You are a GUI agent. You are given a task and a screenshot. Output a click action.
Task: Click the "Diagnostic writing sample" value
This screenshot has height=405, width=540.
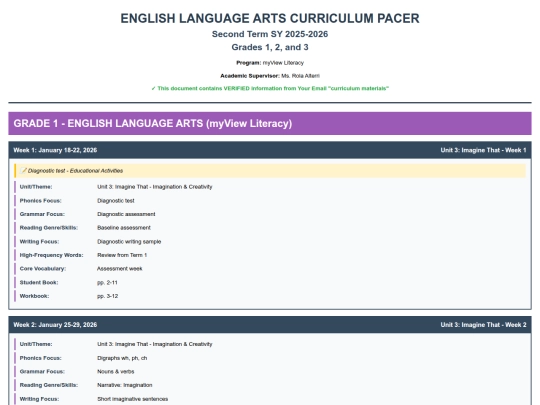[129, 241]
